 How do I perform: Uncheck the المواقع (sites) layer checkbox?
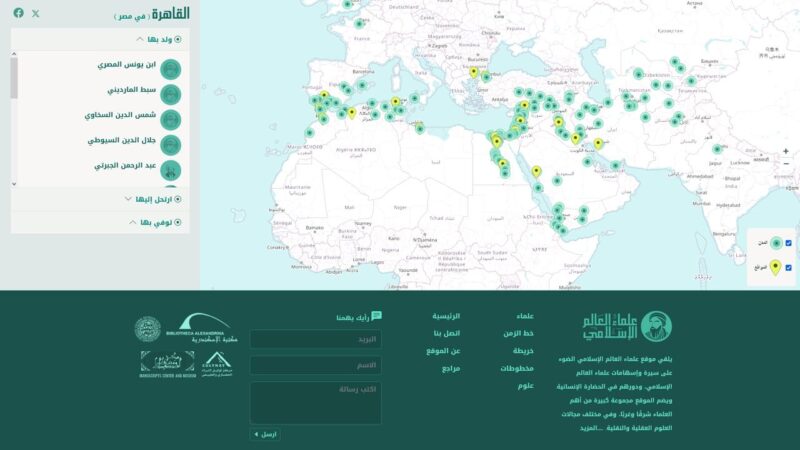(x=788, y=267)
